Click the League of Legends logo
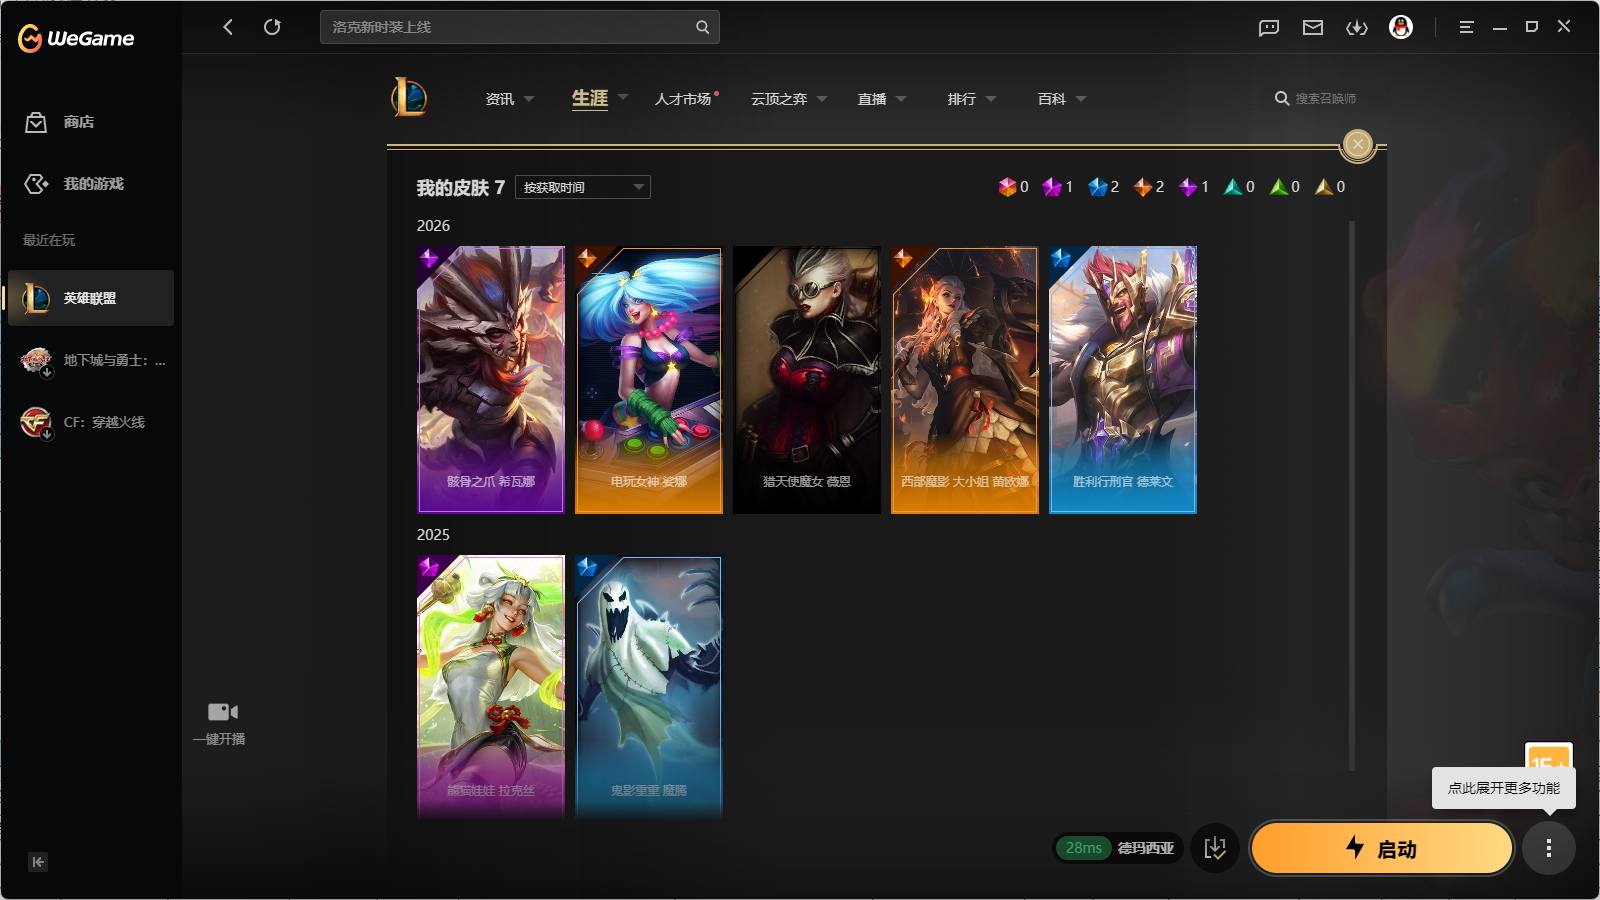The width and height of the screenshot is (1600, 900). [409, 97]
